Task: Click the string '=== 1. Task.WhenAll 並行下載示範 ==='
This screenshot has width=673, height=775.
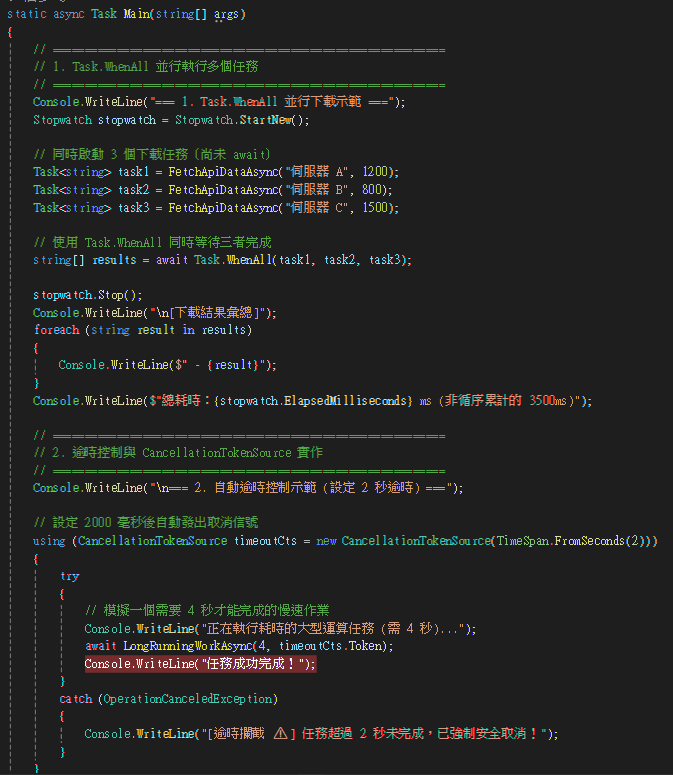Action: (x=273, y=102)
